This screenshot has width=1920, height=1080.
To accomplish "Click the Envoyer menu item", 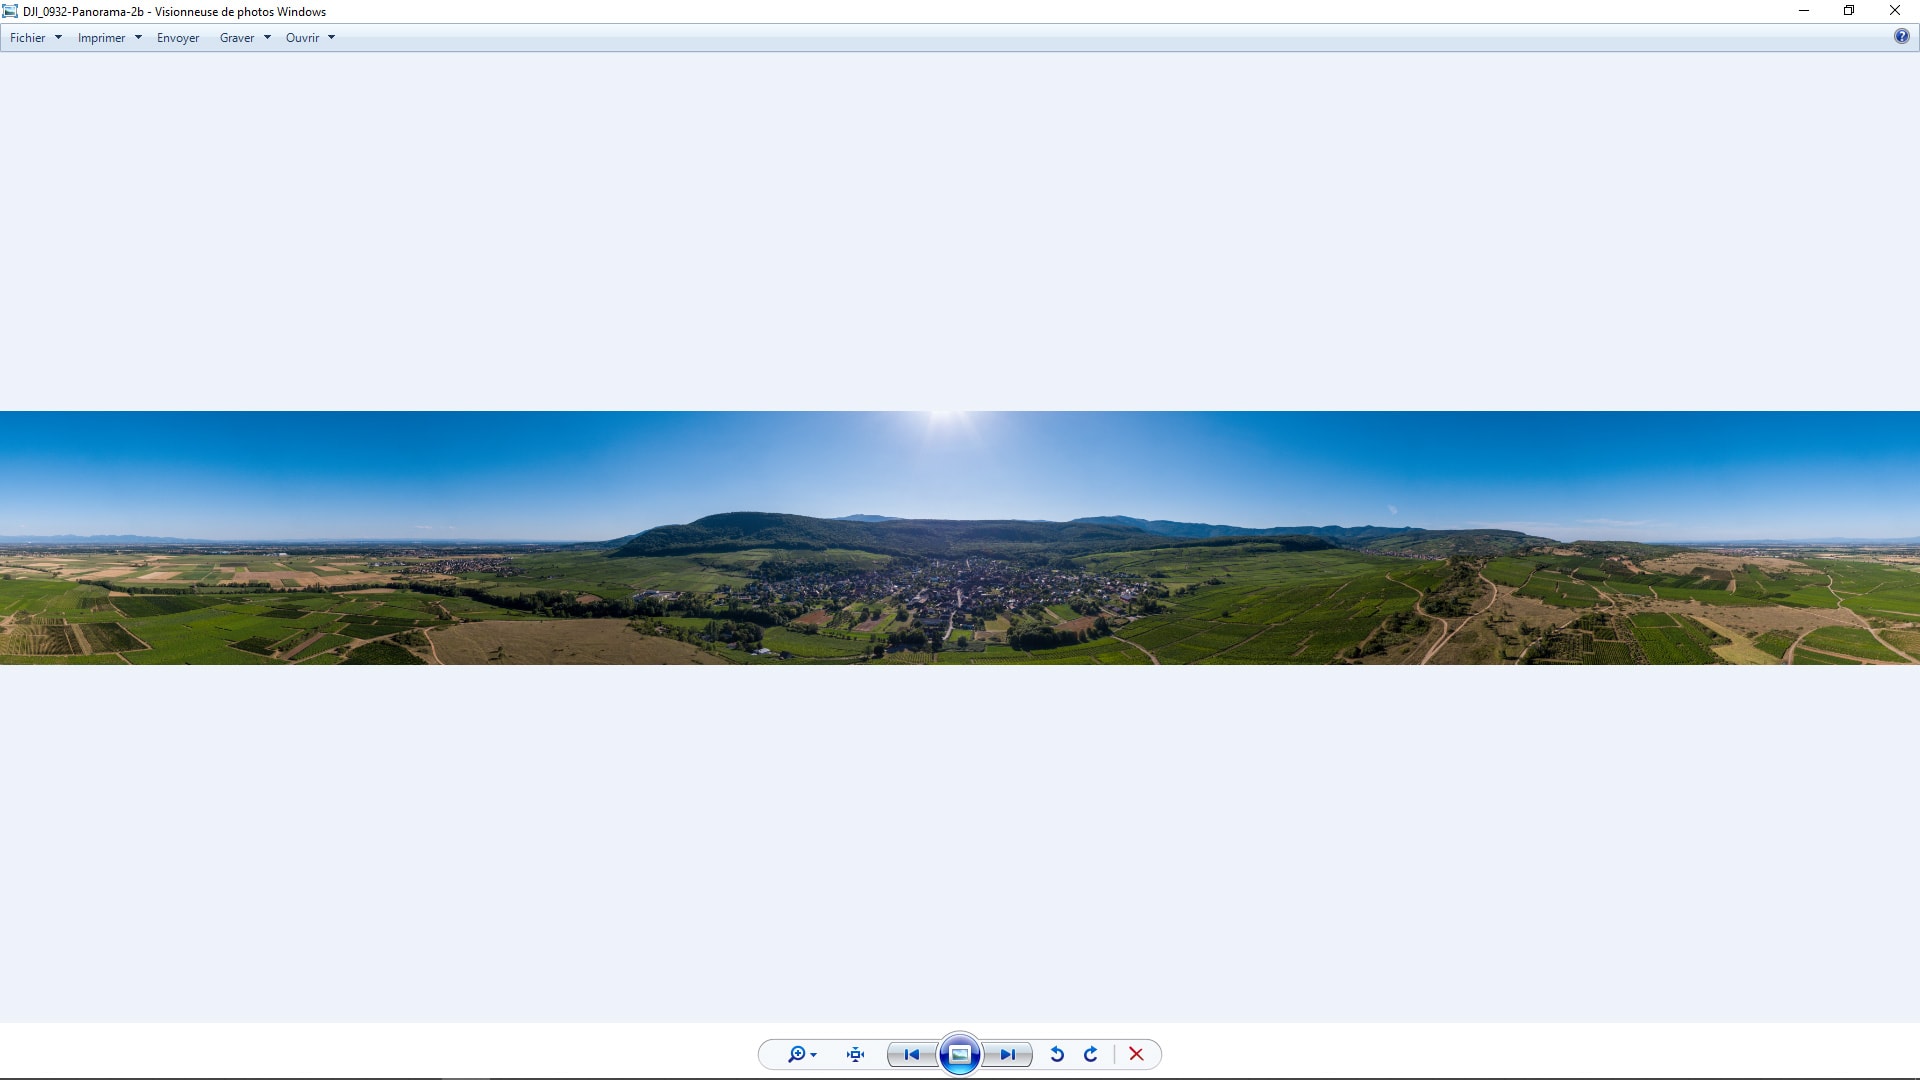I will point(178,38).
